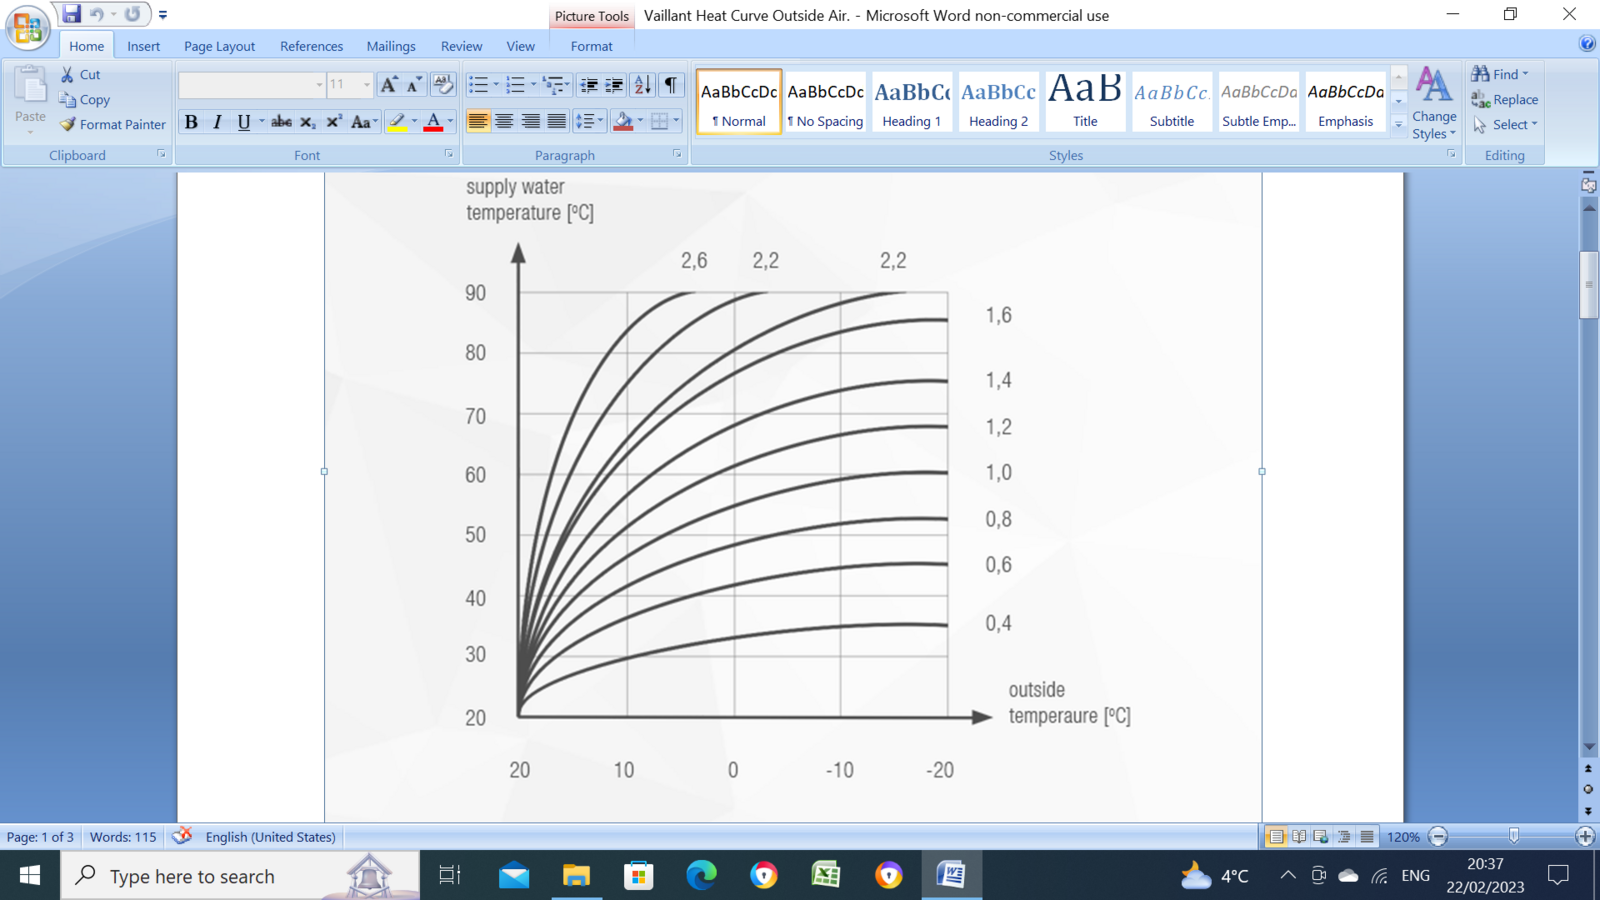Click the Replace button
The width and height of the screenshot is (1600, 900).
click(1505, 100)
